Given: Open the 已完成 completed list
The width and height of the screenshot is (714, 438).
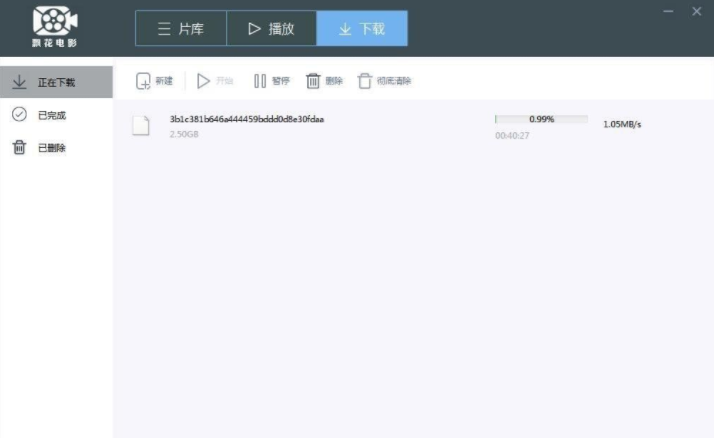Looking at the screenshot, I should (56, 115).
